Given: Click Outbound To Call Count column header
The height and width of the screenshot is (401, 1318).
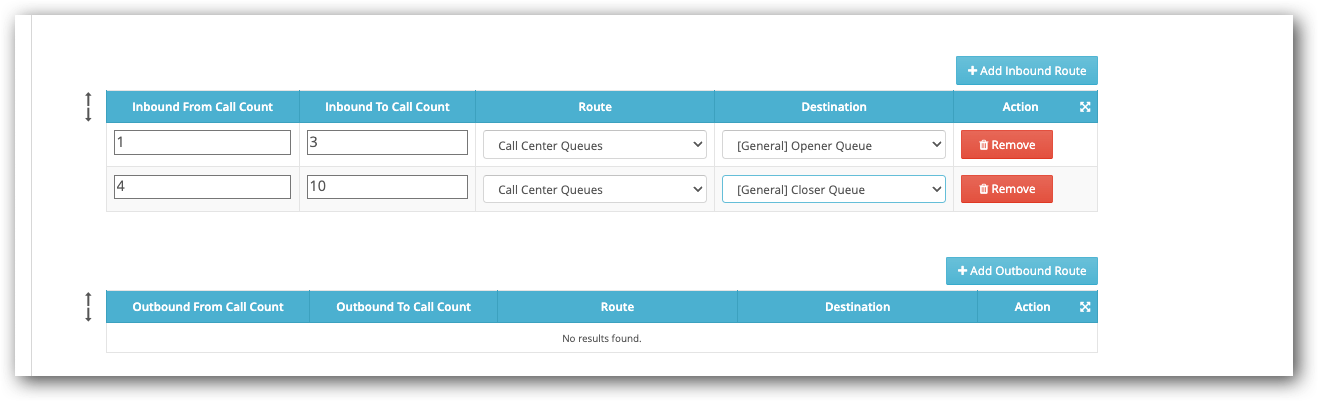Looking at the screenshot, I should pos(403,307).
